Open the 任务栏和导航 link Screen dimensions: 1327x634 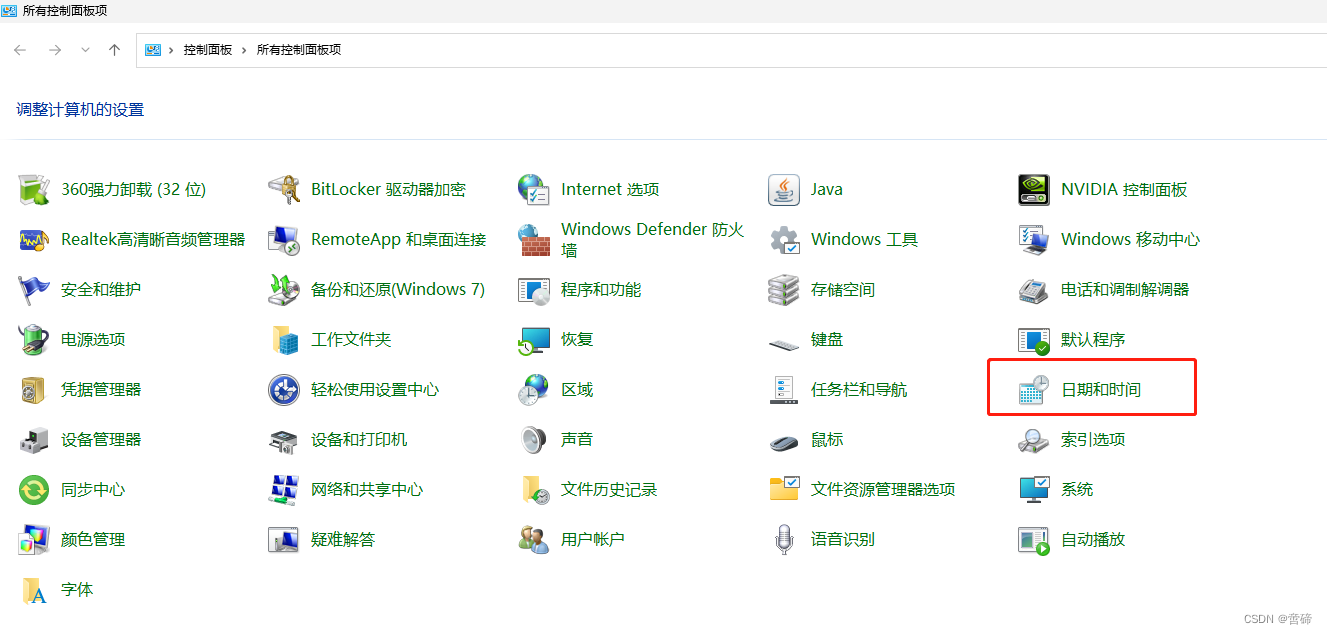tap(859, 389)
